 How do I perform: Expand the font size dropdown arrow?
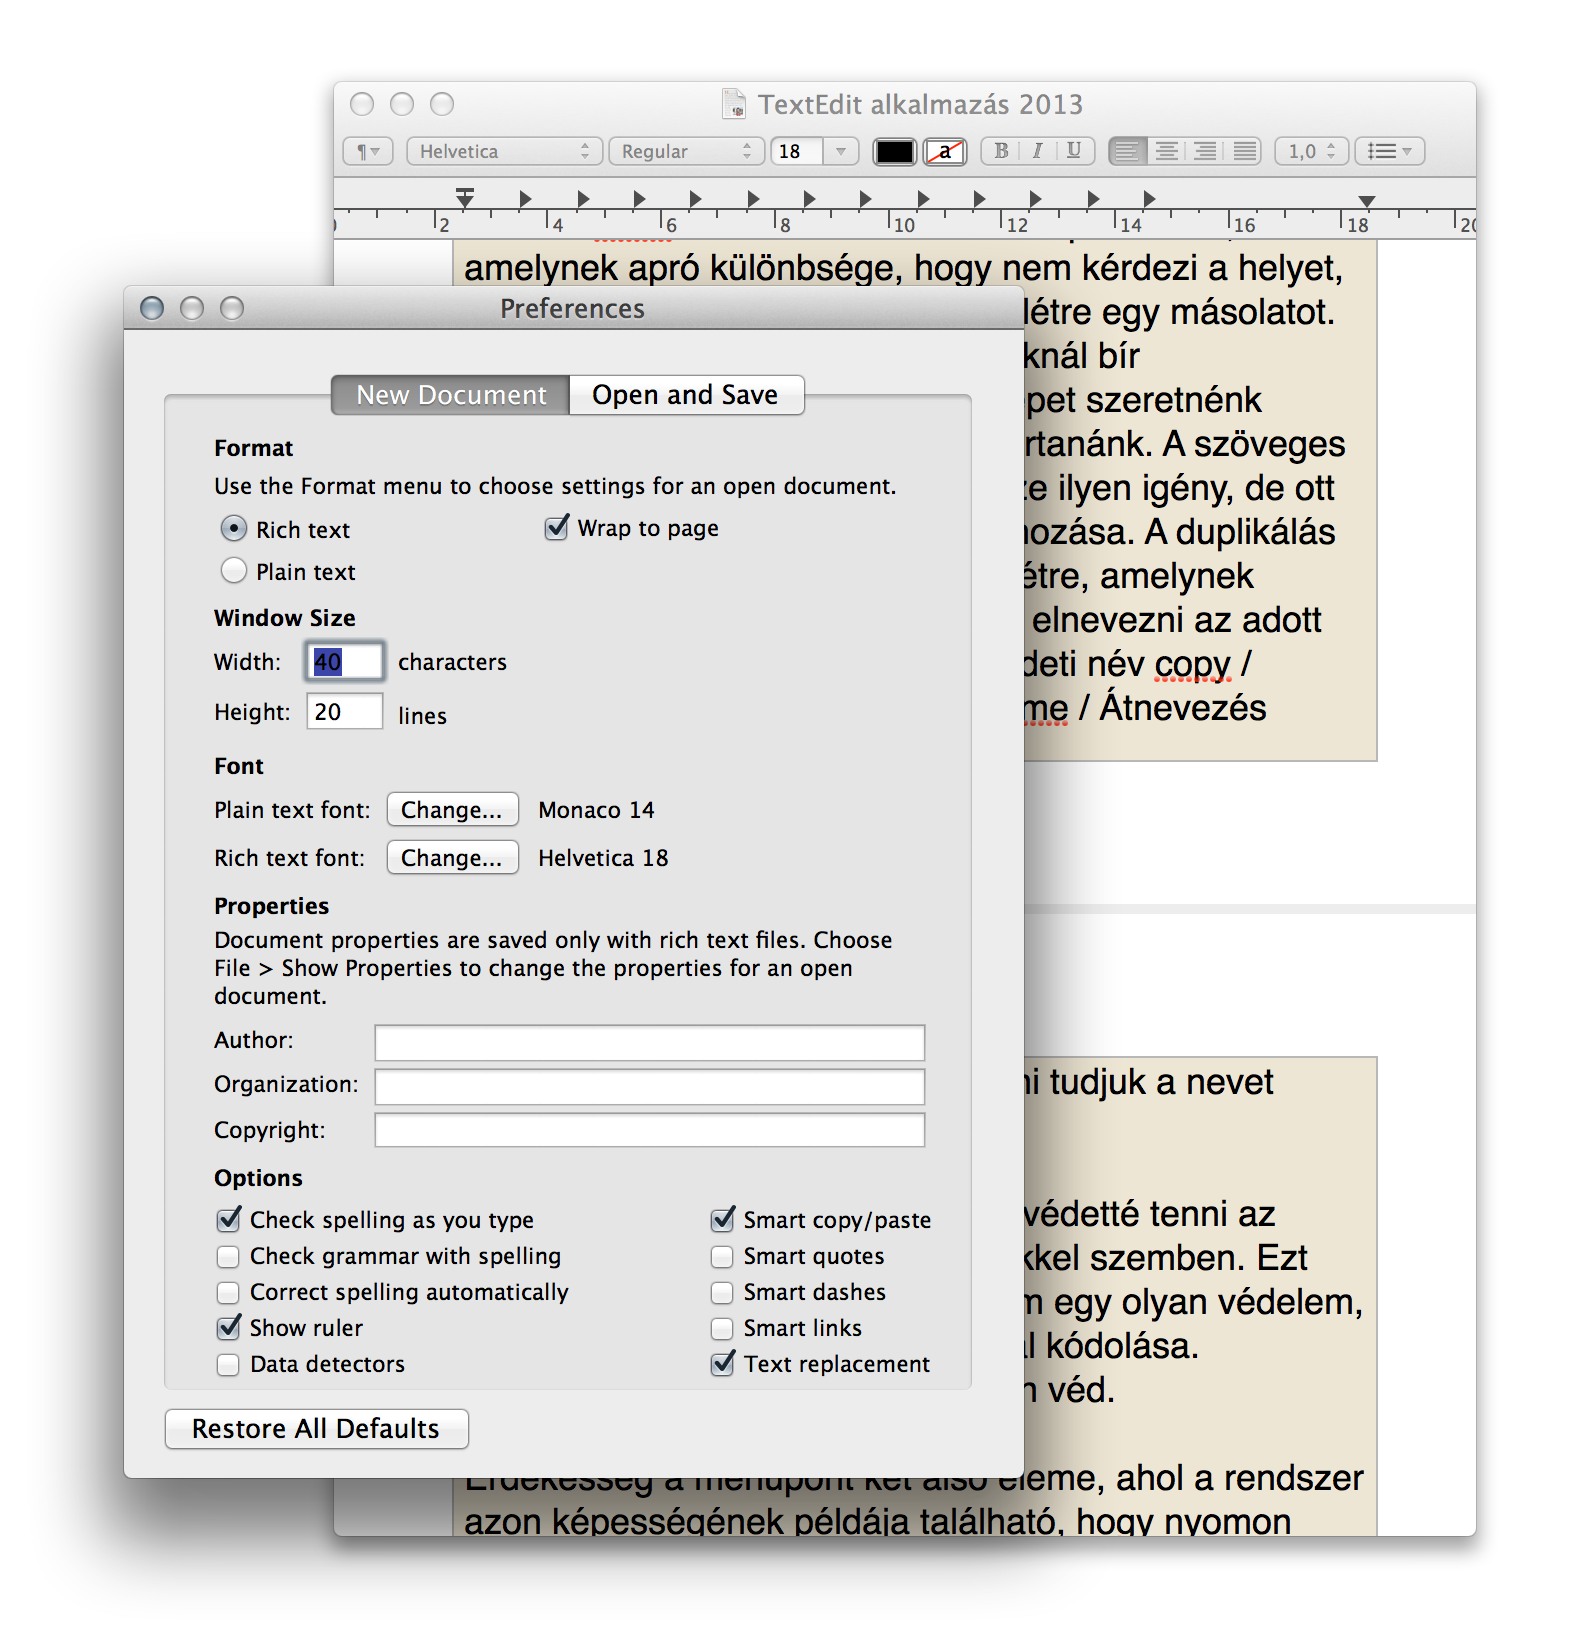[841, 151]
